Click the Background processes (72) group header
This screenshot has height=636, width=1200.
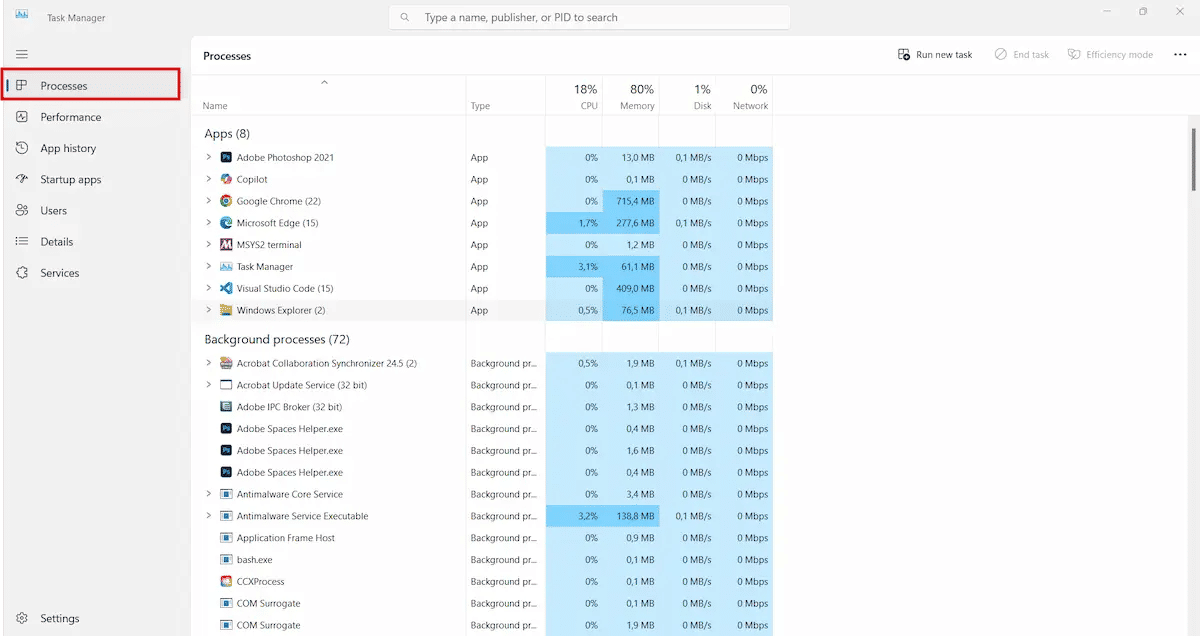[277, 340]
